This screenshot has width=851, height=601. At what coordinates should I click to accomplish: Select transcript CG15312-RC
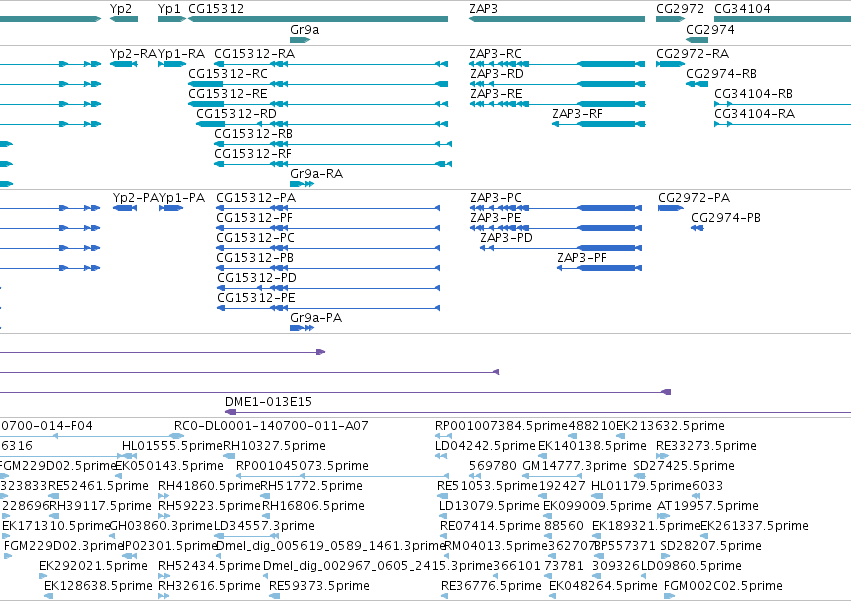(x=228, y=74)
